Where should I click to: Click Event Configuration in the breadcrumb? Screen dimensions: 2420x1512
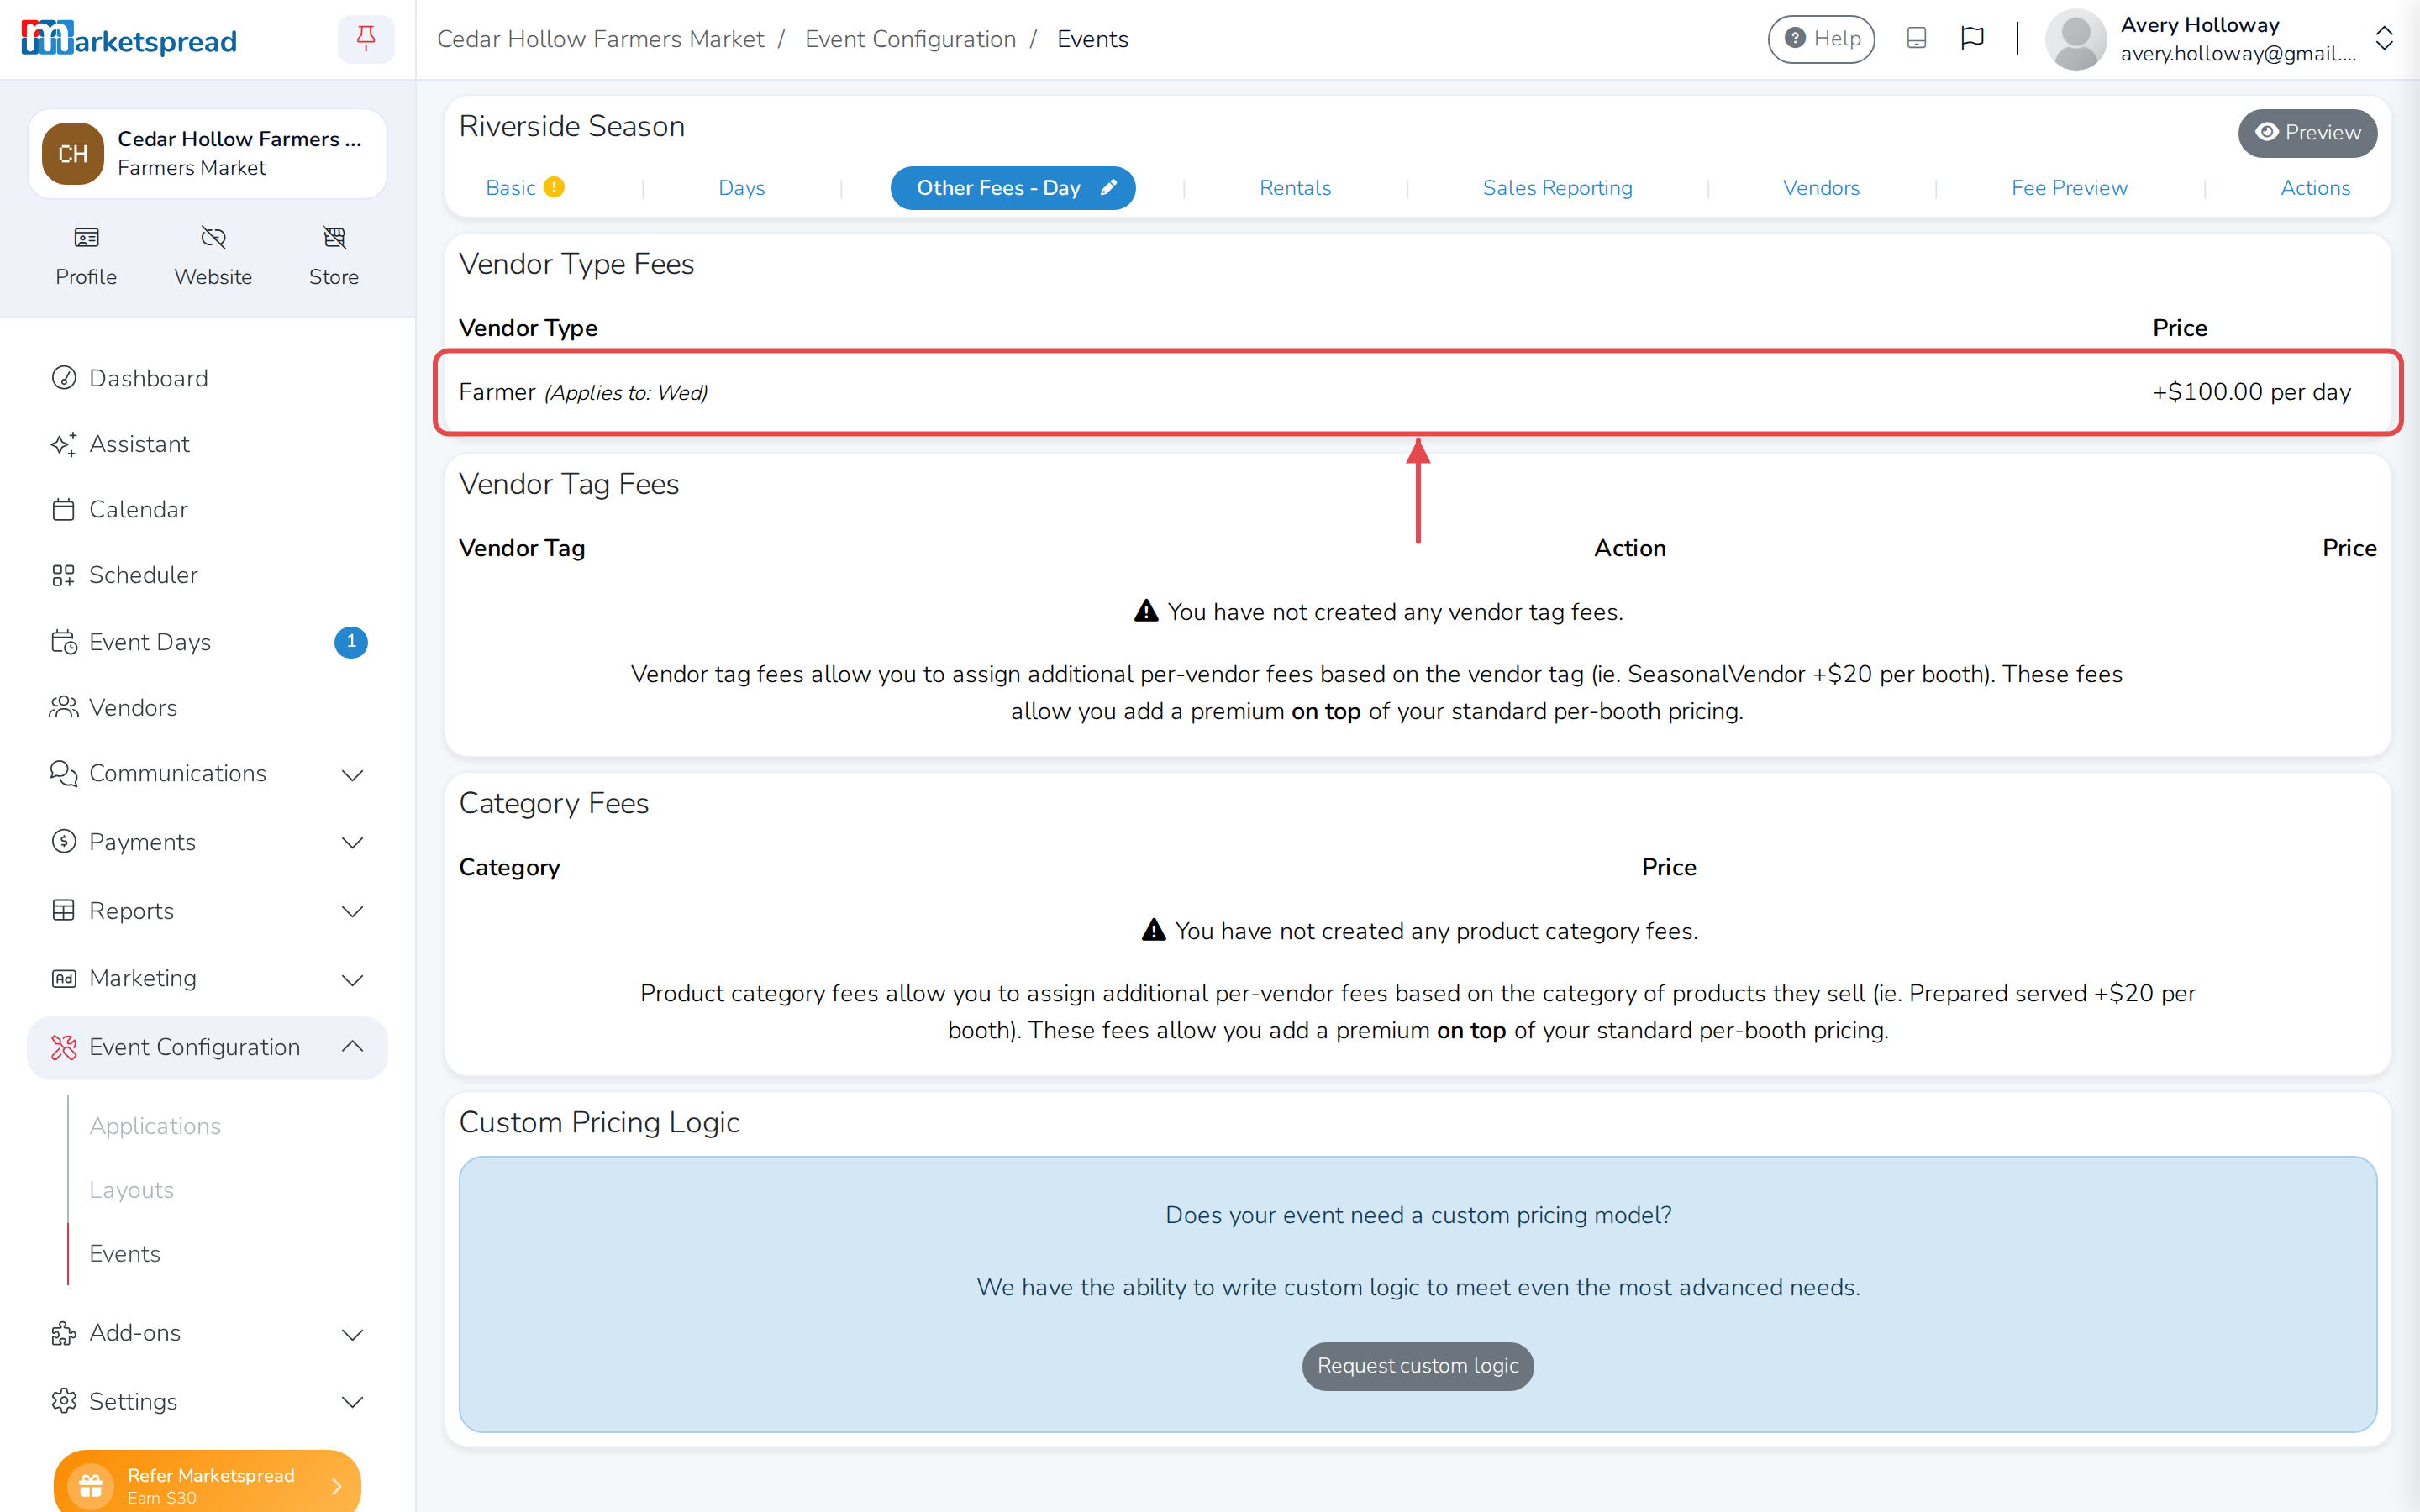pyautogui.click(x=910, y=39)
